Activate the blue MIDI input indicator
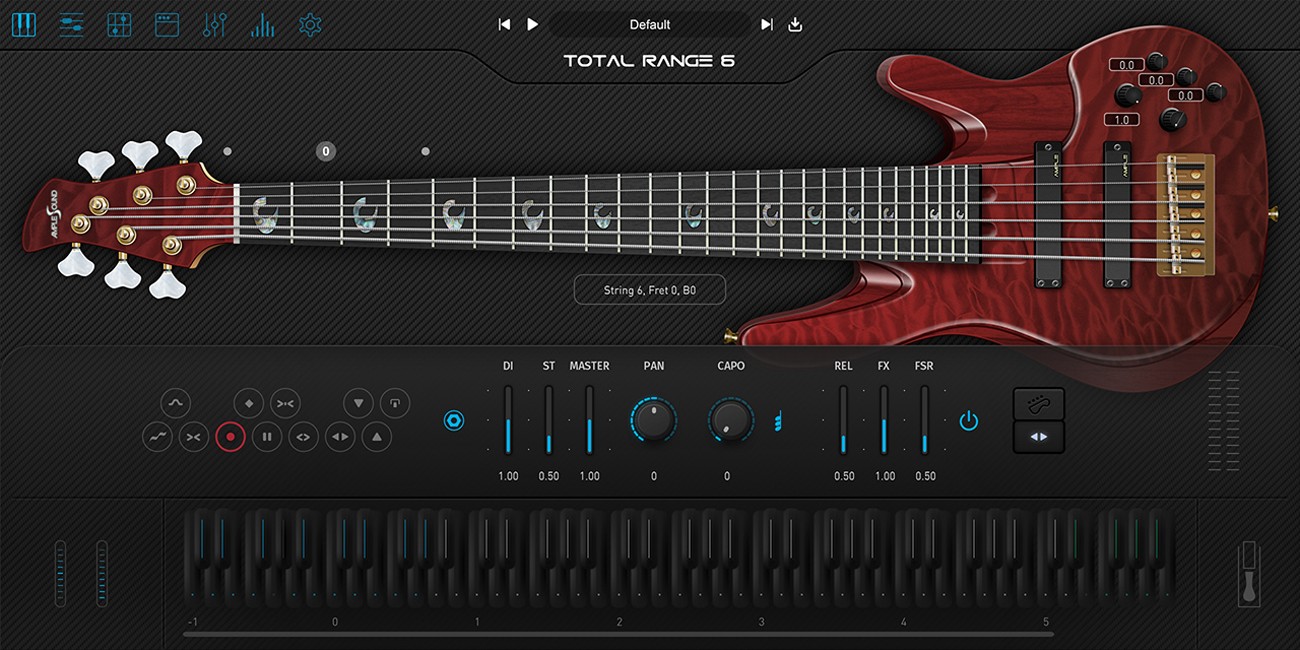Screen dimensions: 1300x650 (456, 421)
